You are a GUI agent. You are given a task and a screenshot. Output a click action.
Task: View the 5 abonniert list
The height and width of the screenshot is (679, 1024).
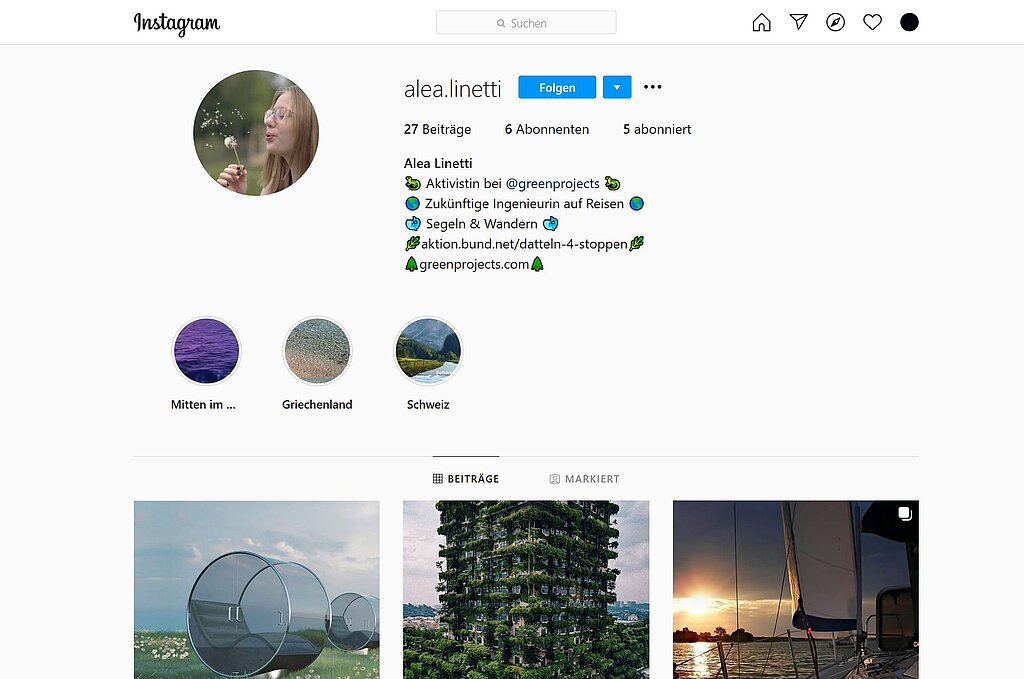click(657, 129)
